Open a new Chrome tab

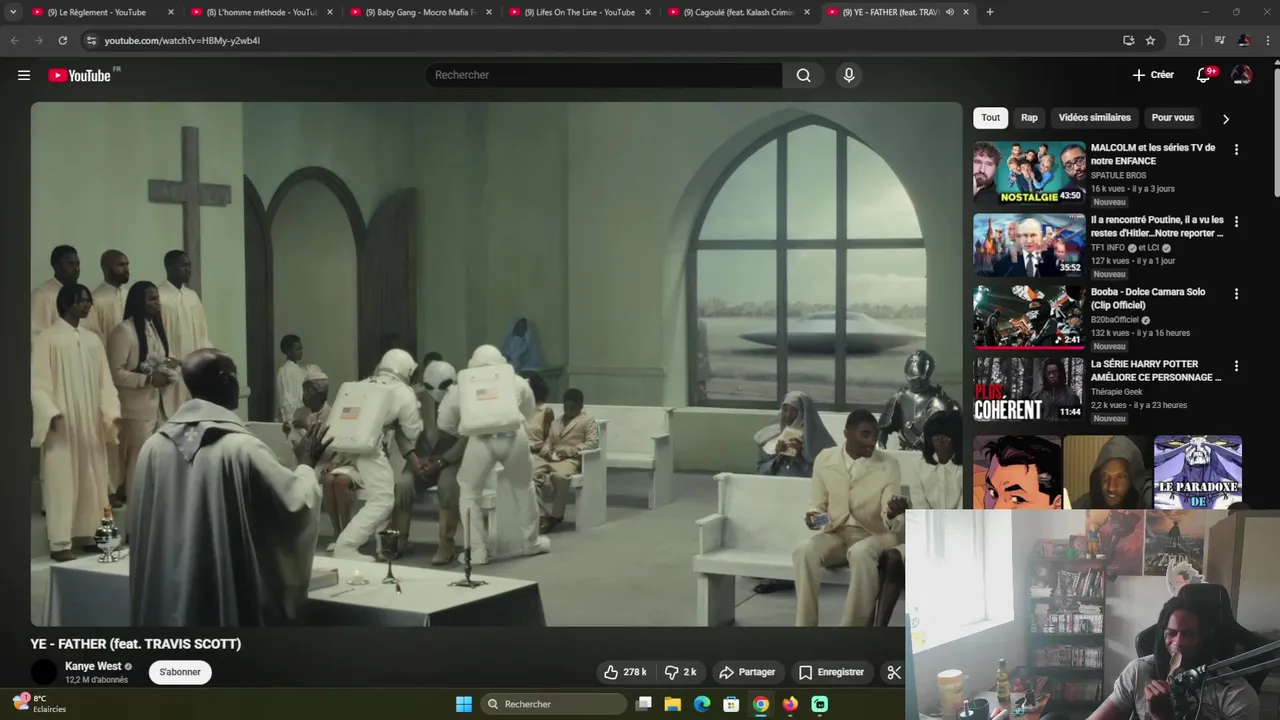click(990, 12)
